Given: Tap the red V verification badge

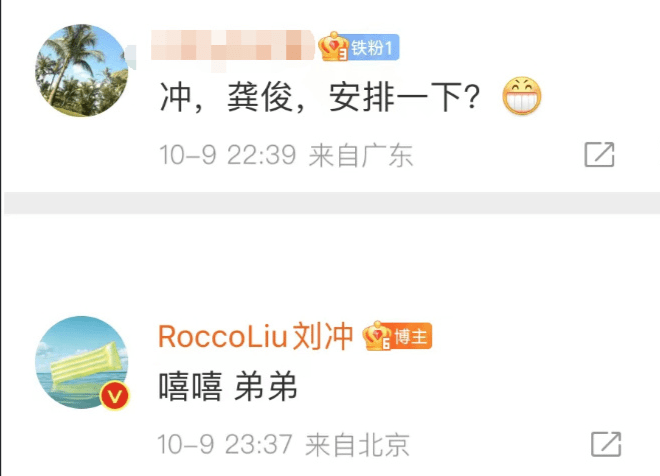Looking at the screenshot, I should [x=114, y=396].
